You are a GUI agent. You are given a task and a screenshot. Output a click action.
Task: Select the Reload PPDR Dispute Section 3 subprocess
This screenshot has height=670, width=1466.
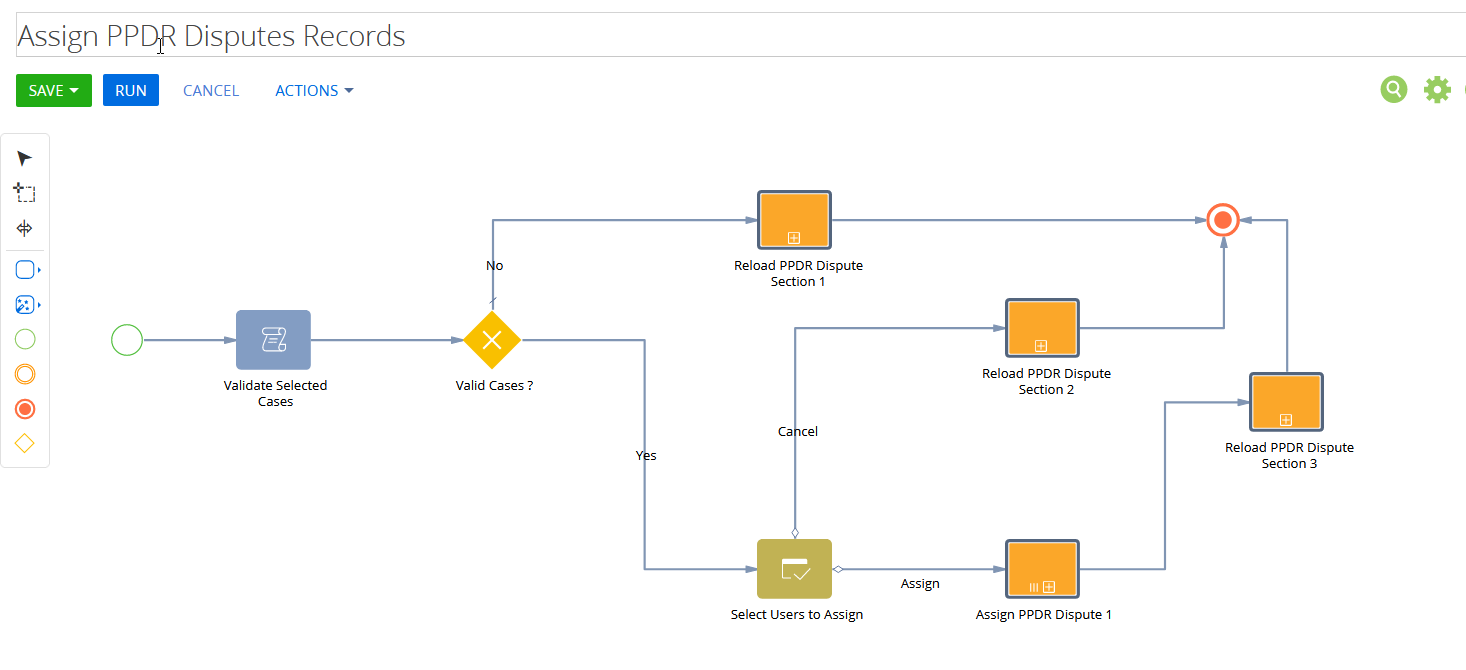[x=1286, y=402]
